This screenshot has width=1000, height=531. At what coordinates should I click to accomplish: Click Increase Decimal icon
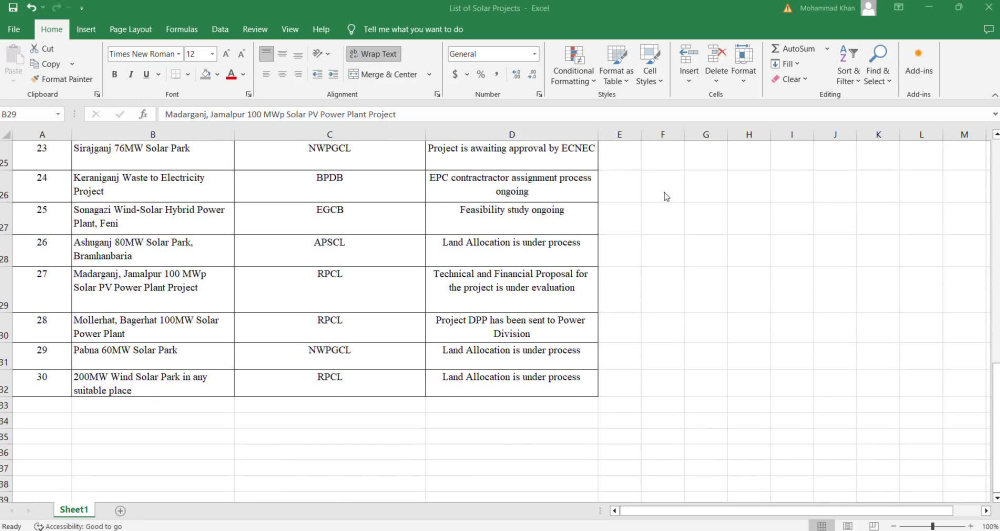[x=516, y=75]
